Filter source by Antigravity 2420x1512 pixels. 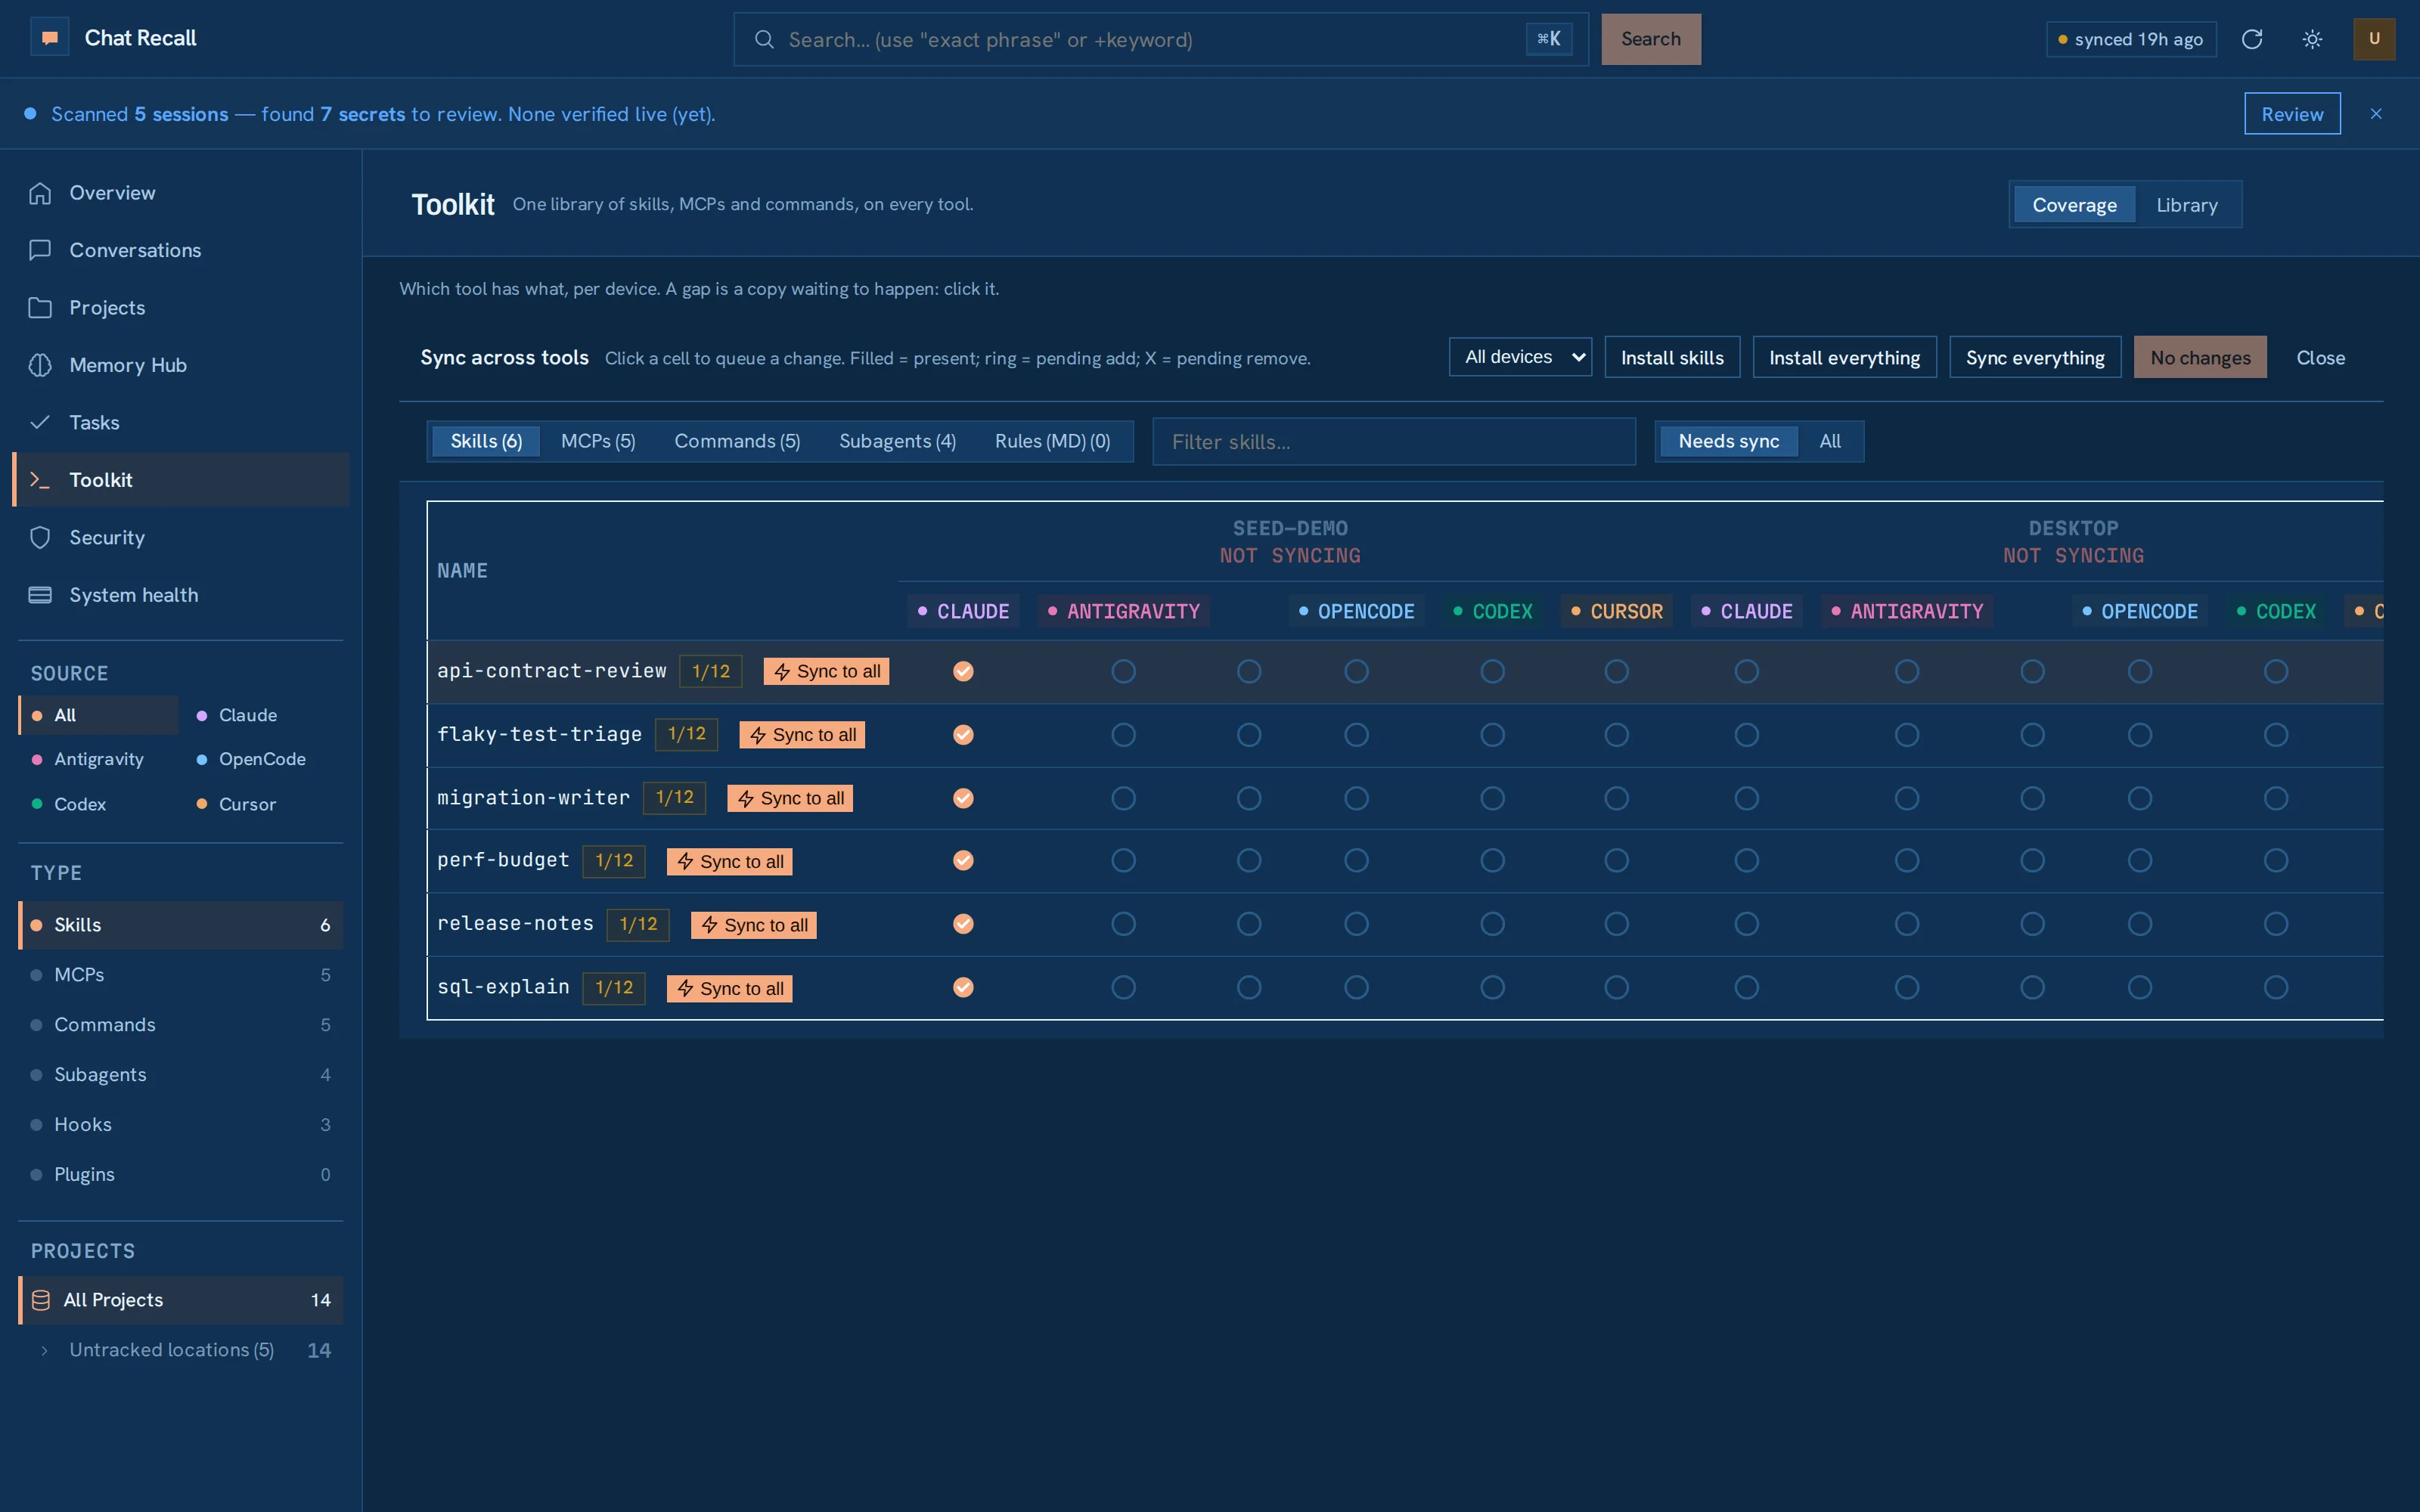coord(100,759)
